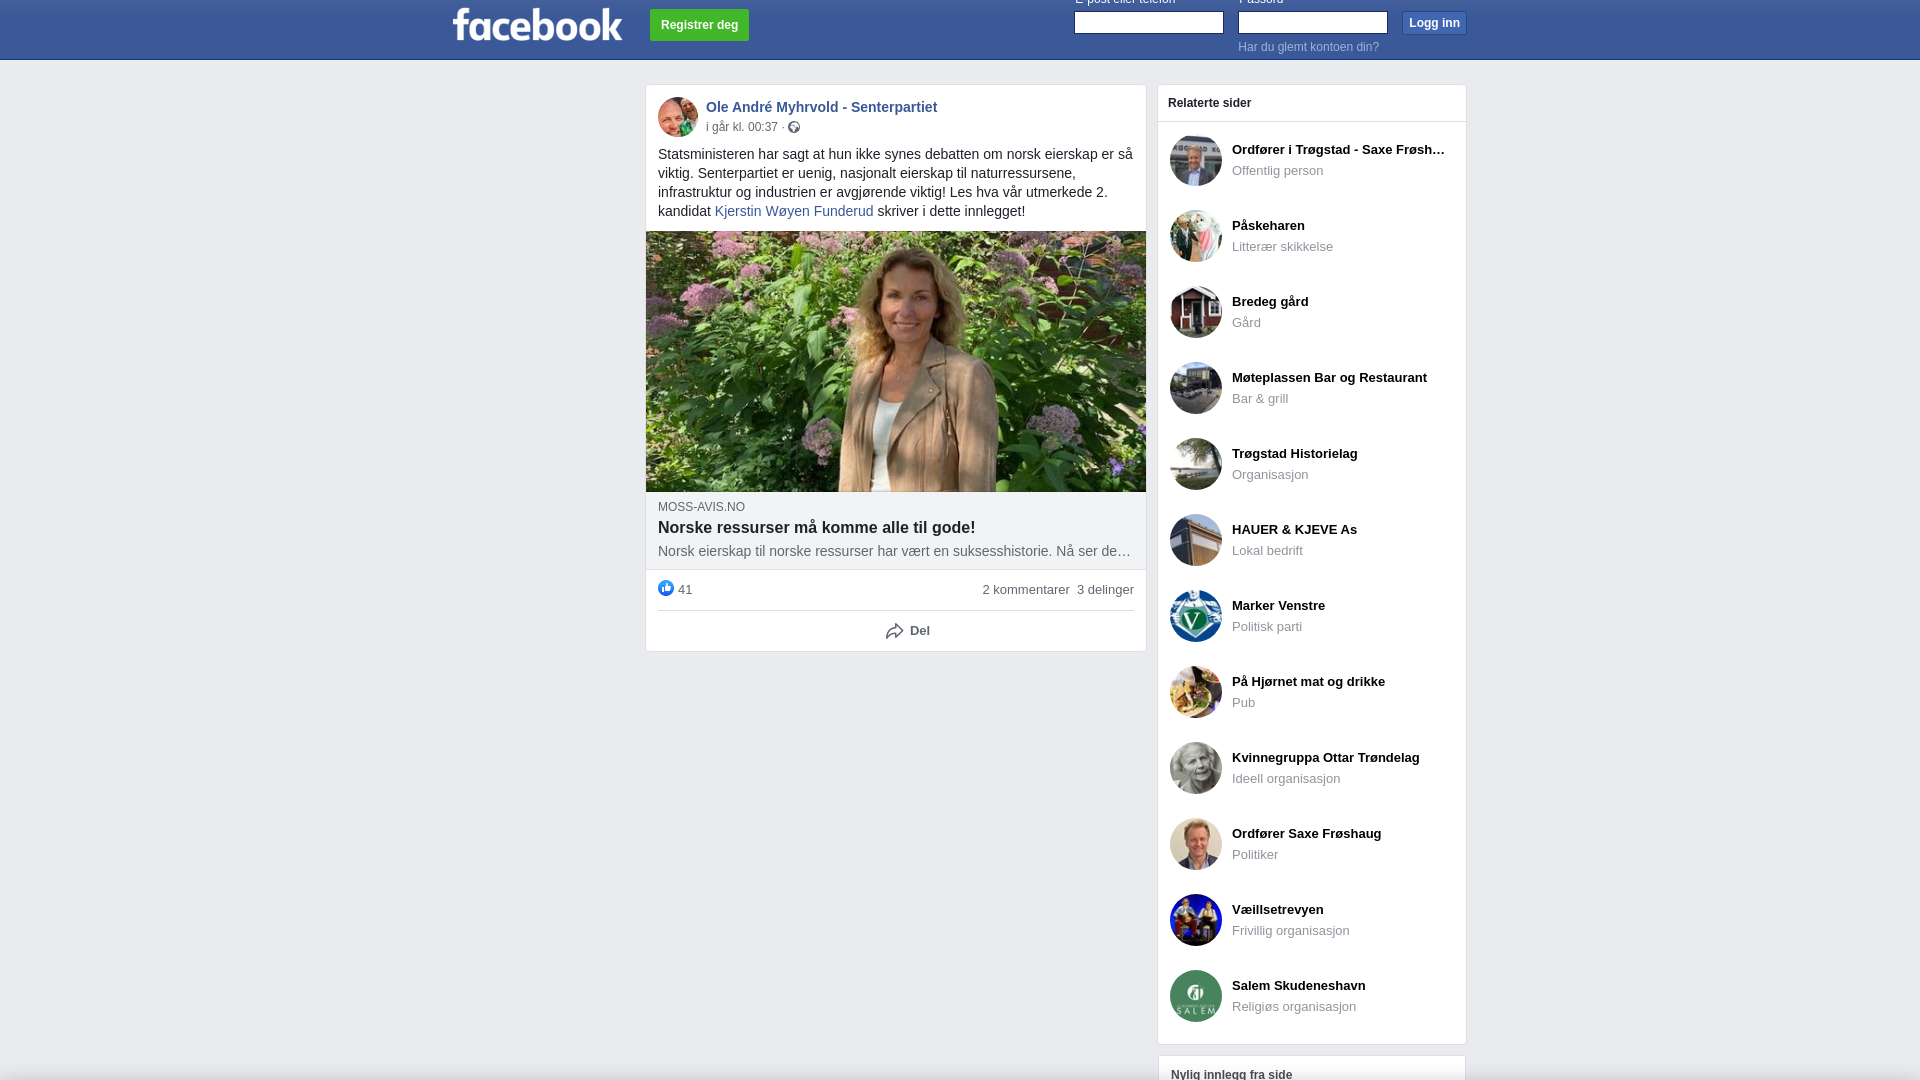Click the Del share button
Image resolution: width=1920 pixels, height=1080 pixels.
pos(908,631)
